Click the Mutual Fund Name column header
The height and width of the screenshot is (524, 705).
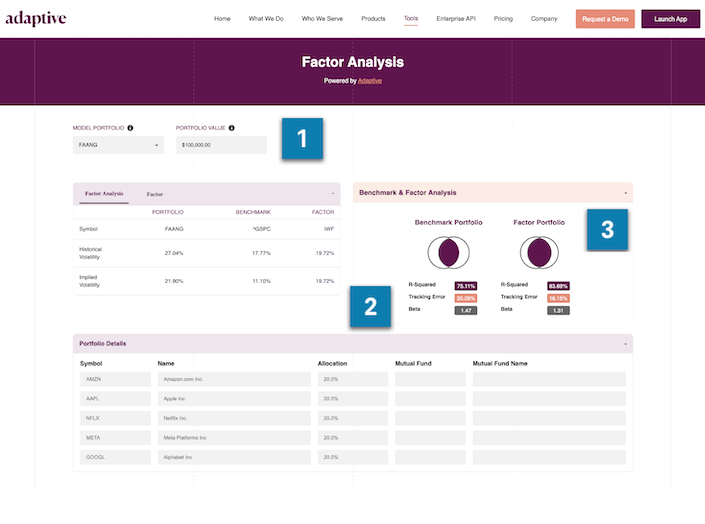pyautogui.click(x=500, y=363)
